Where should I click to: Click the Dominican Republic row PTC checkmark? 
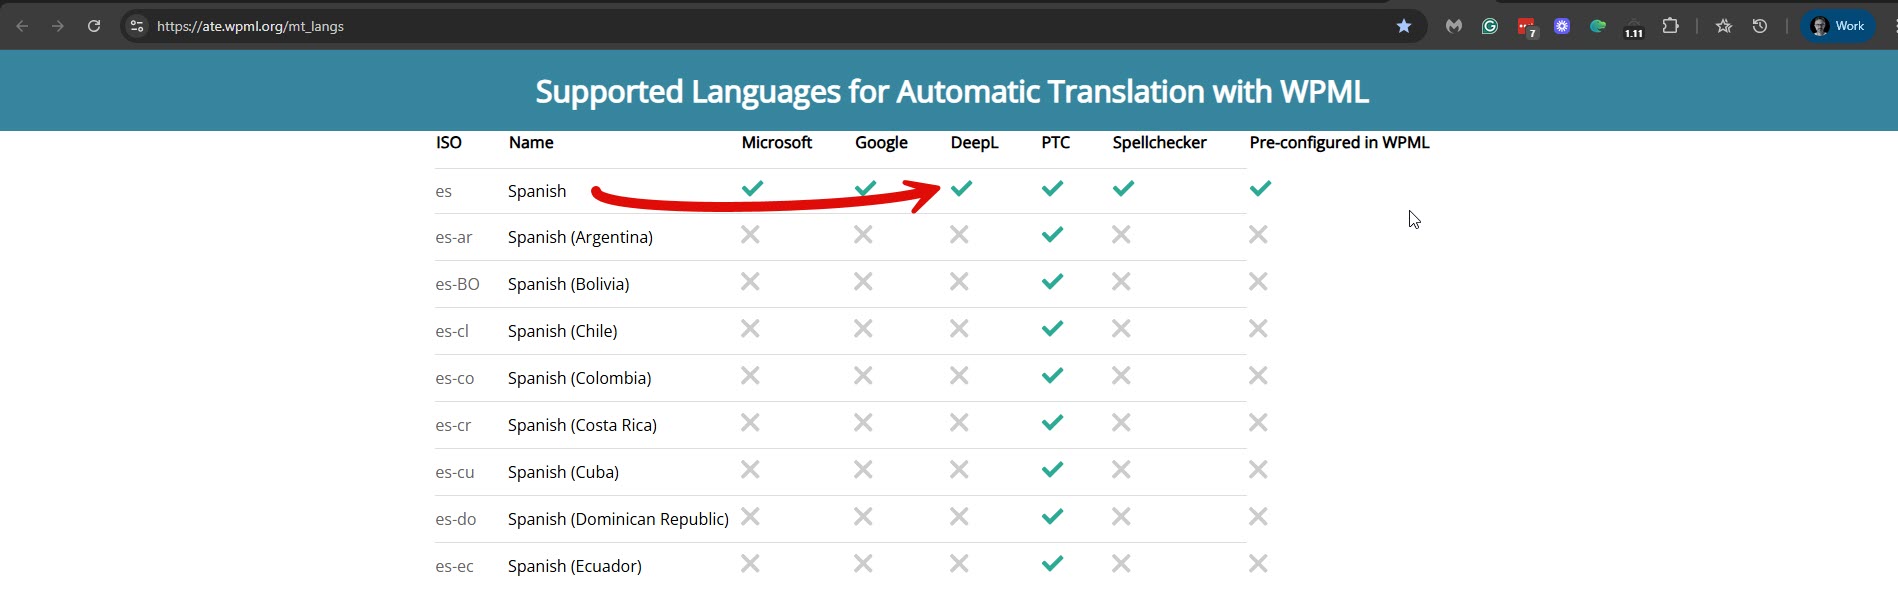click(1052, 517)
